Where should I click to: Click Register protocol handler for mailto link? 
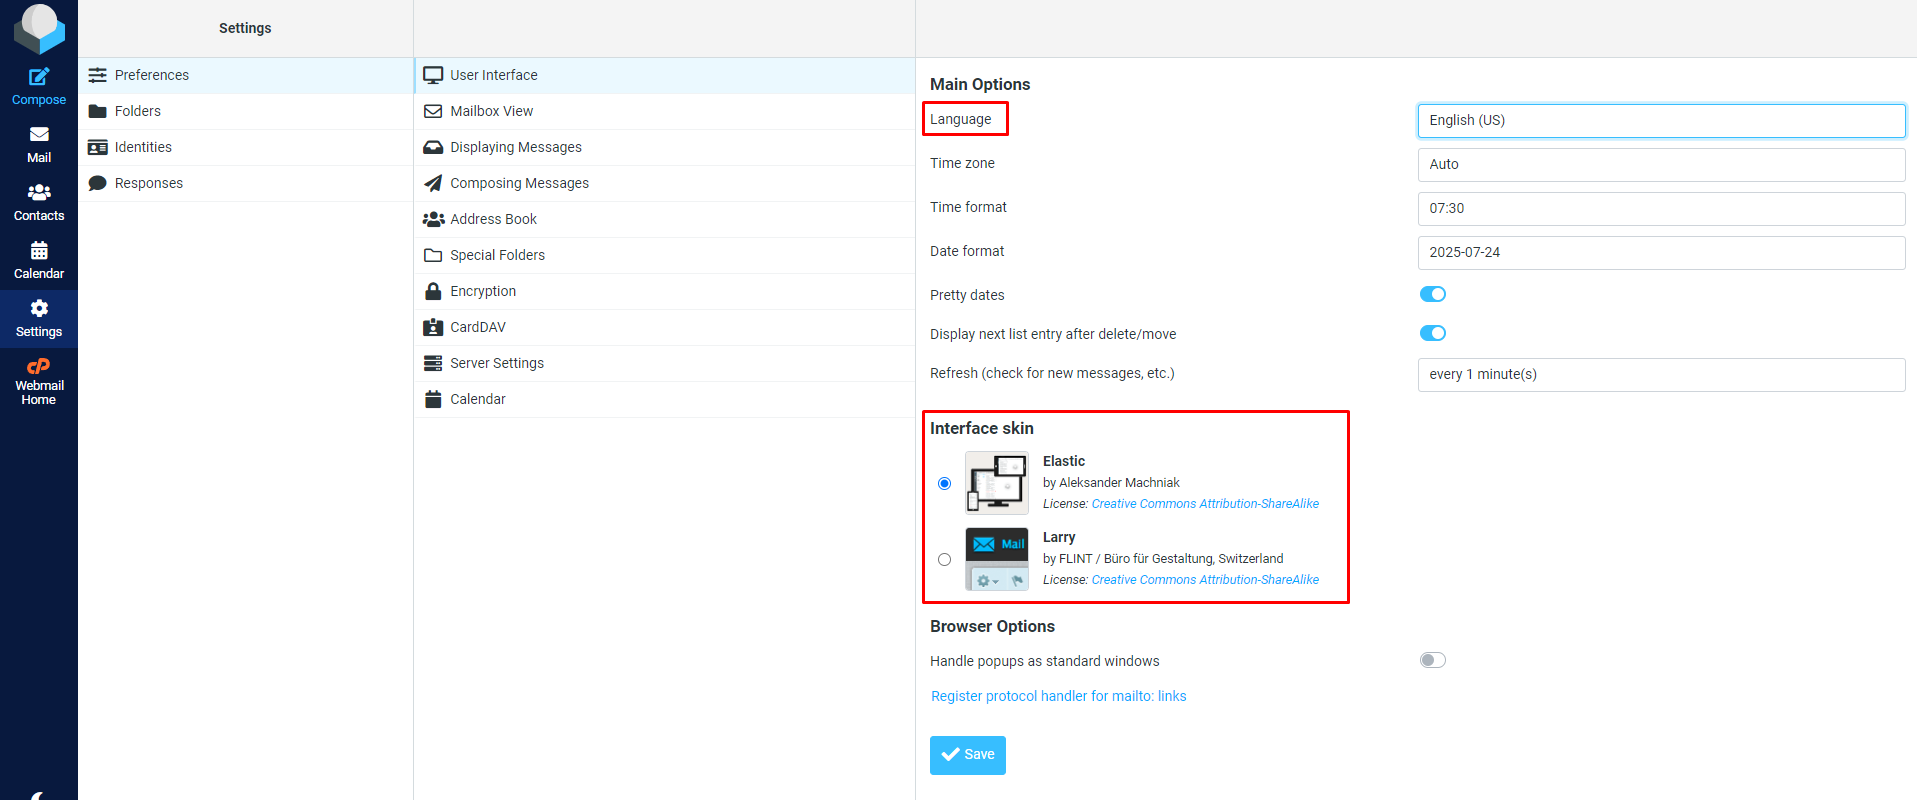[x=1058, y=696]
